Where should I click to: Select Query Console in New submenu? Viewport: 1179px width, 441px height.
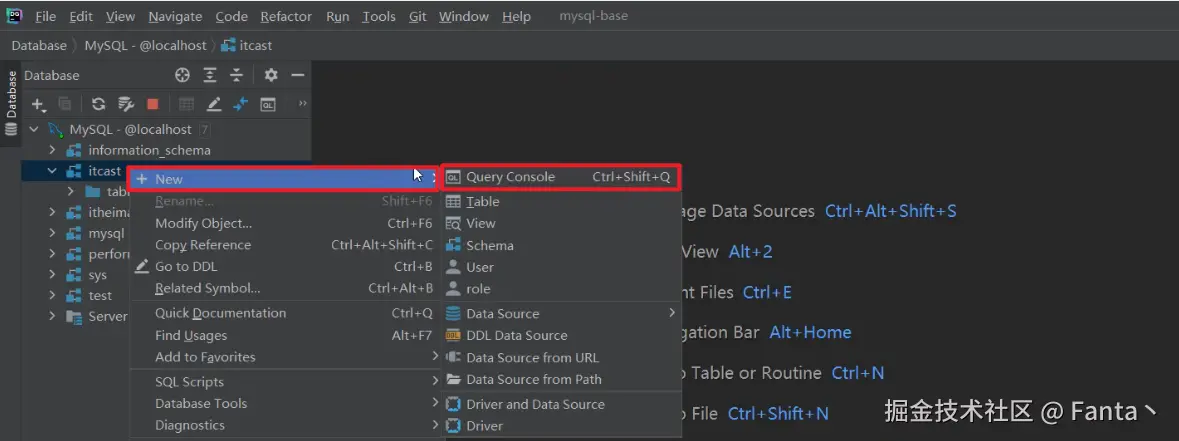tap(562, 177)
